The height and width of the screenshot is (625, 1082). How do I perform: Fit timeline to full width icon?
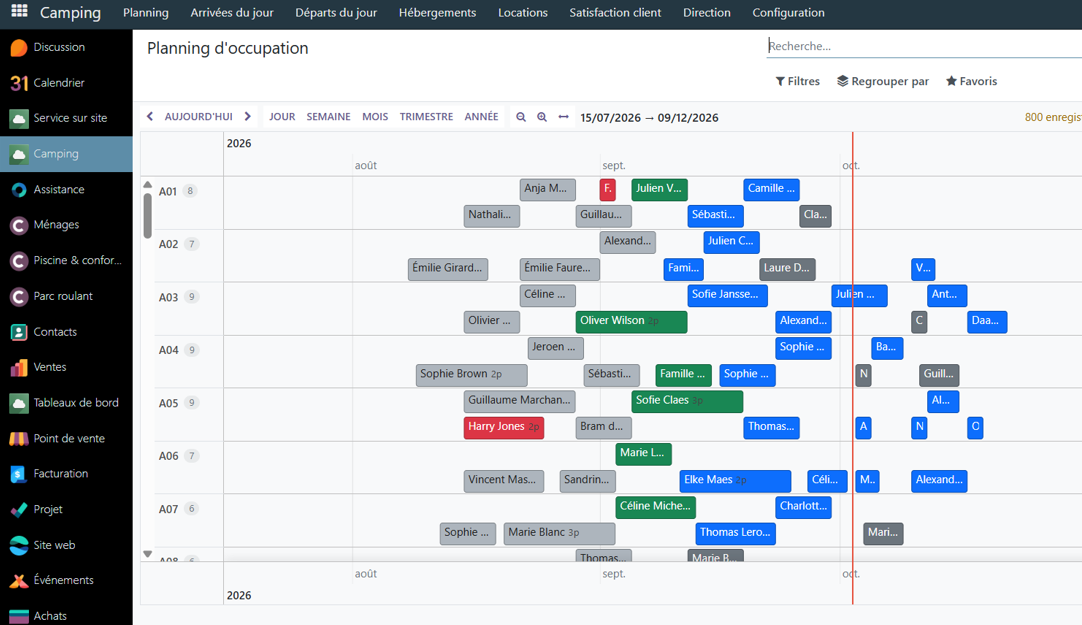point(564,117)
